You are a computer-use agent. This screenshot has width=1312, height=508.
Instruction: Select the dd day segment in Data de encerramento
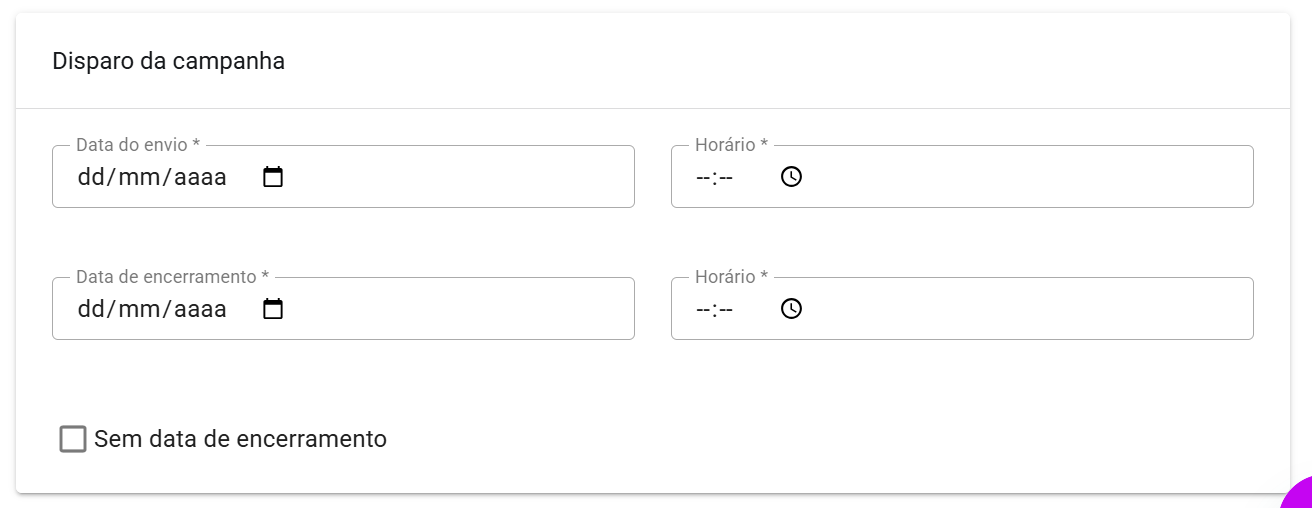tap(90, 309)
